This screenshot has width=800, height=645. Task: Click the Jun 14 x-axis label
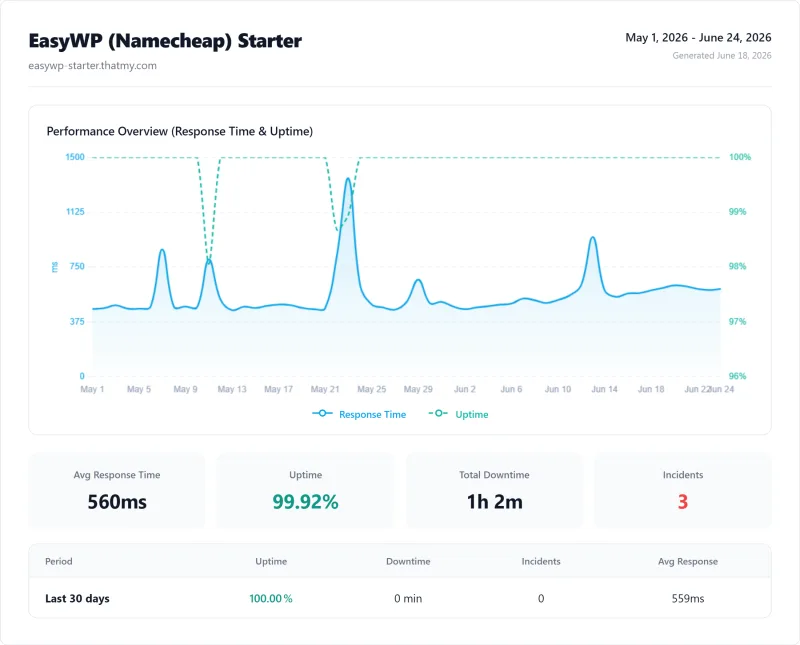(x=605, y=389)
